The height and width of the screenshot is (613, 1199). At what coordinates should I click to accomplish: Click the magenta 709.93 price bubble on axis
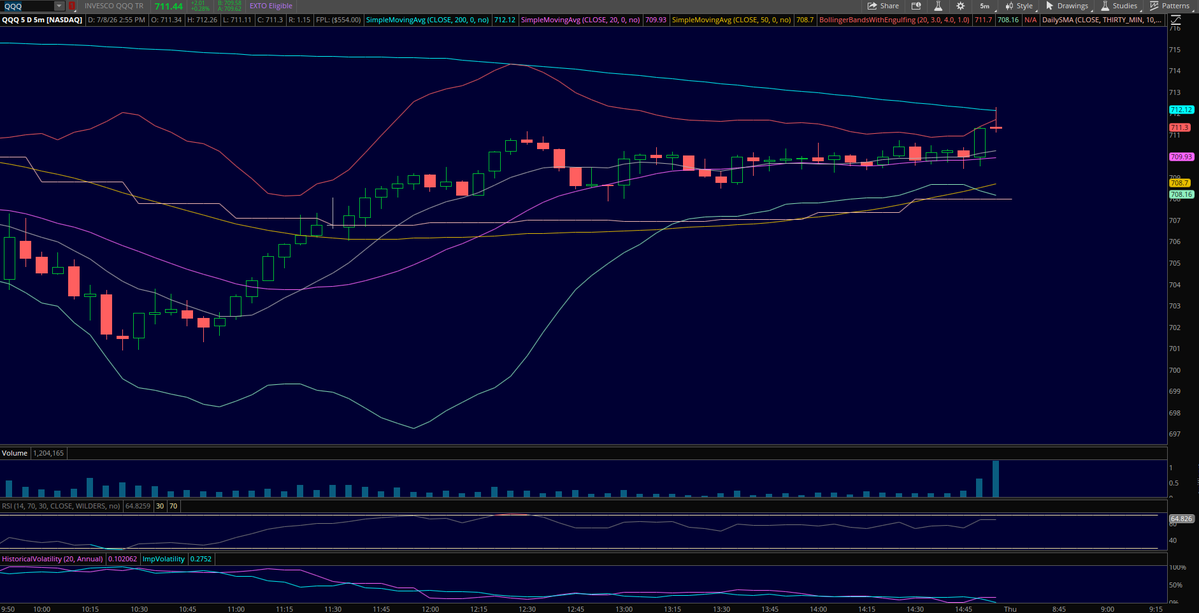click(x=1181, y=157)
